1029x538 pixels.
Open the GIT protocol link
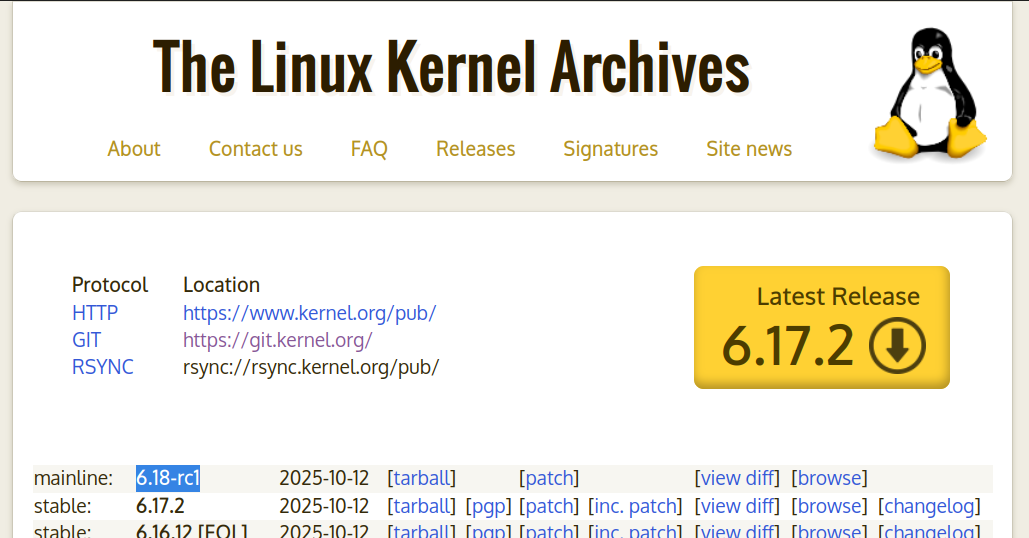pos(86,340)
